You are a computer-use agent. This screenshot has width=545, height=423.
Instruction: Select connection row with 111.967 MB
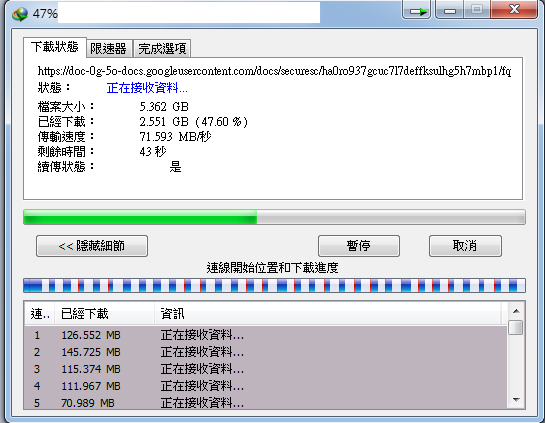[x=266, y=386]
